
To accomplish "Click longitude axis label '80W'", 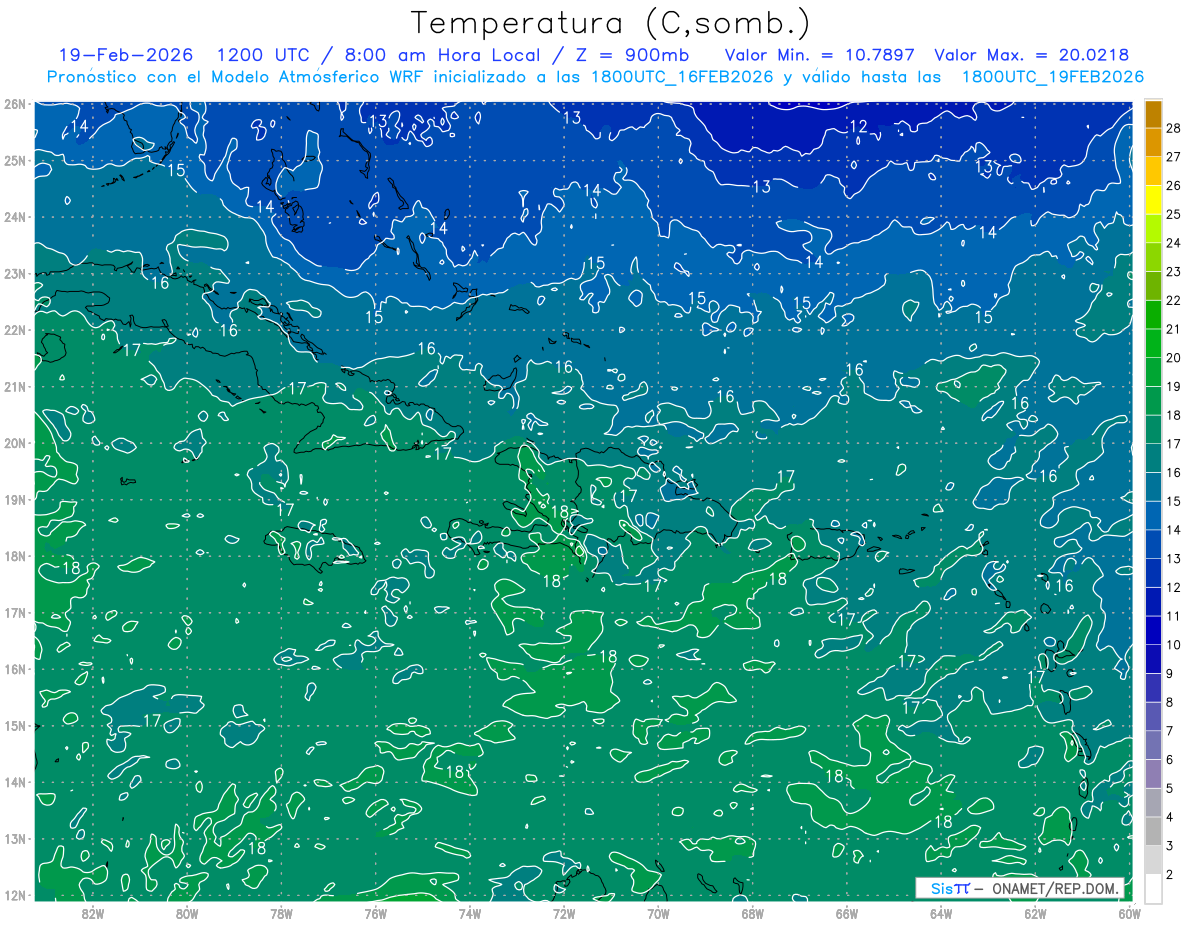I will click(x=187, y=913).
